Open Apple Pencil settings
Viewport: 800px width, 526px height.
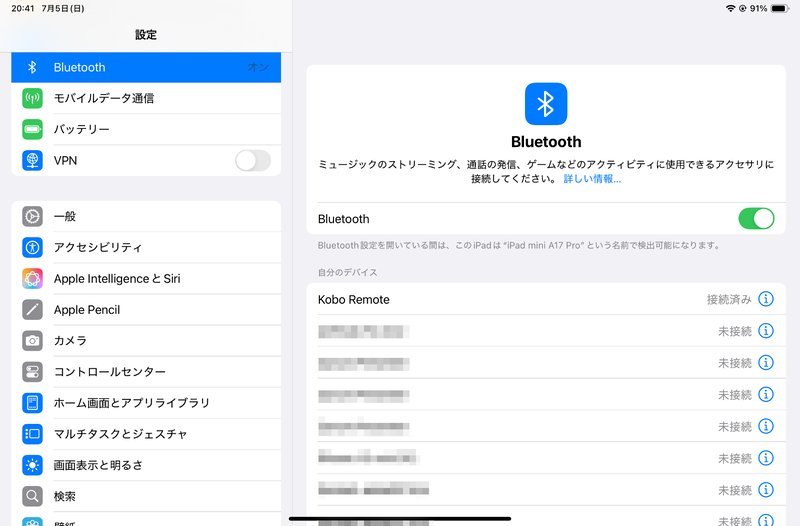(146, 310)
